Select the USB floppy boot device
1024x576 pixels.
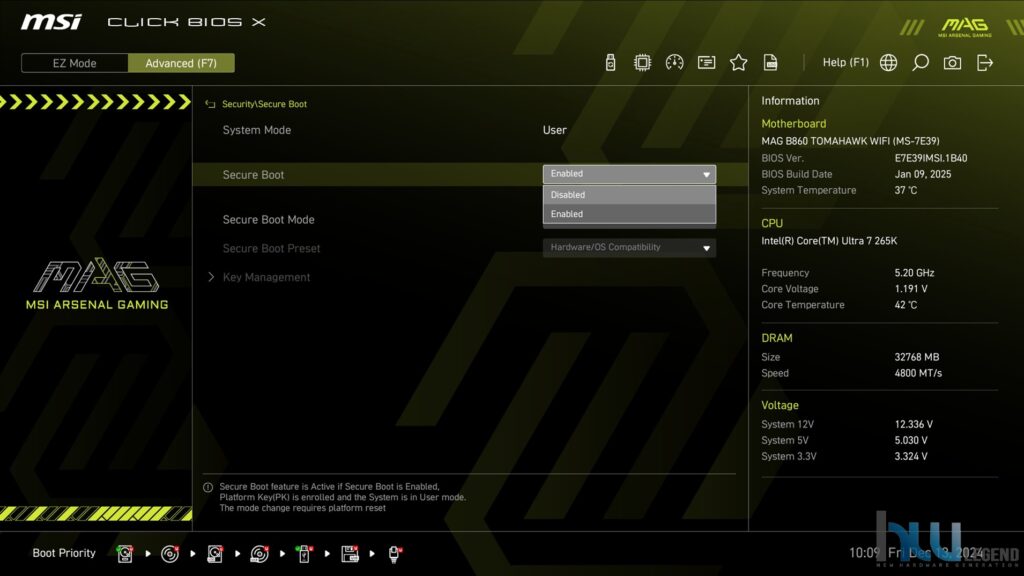tap(349, 554)
